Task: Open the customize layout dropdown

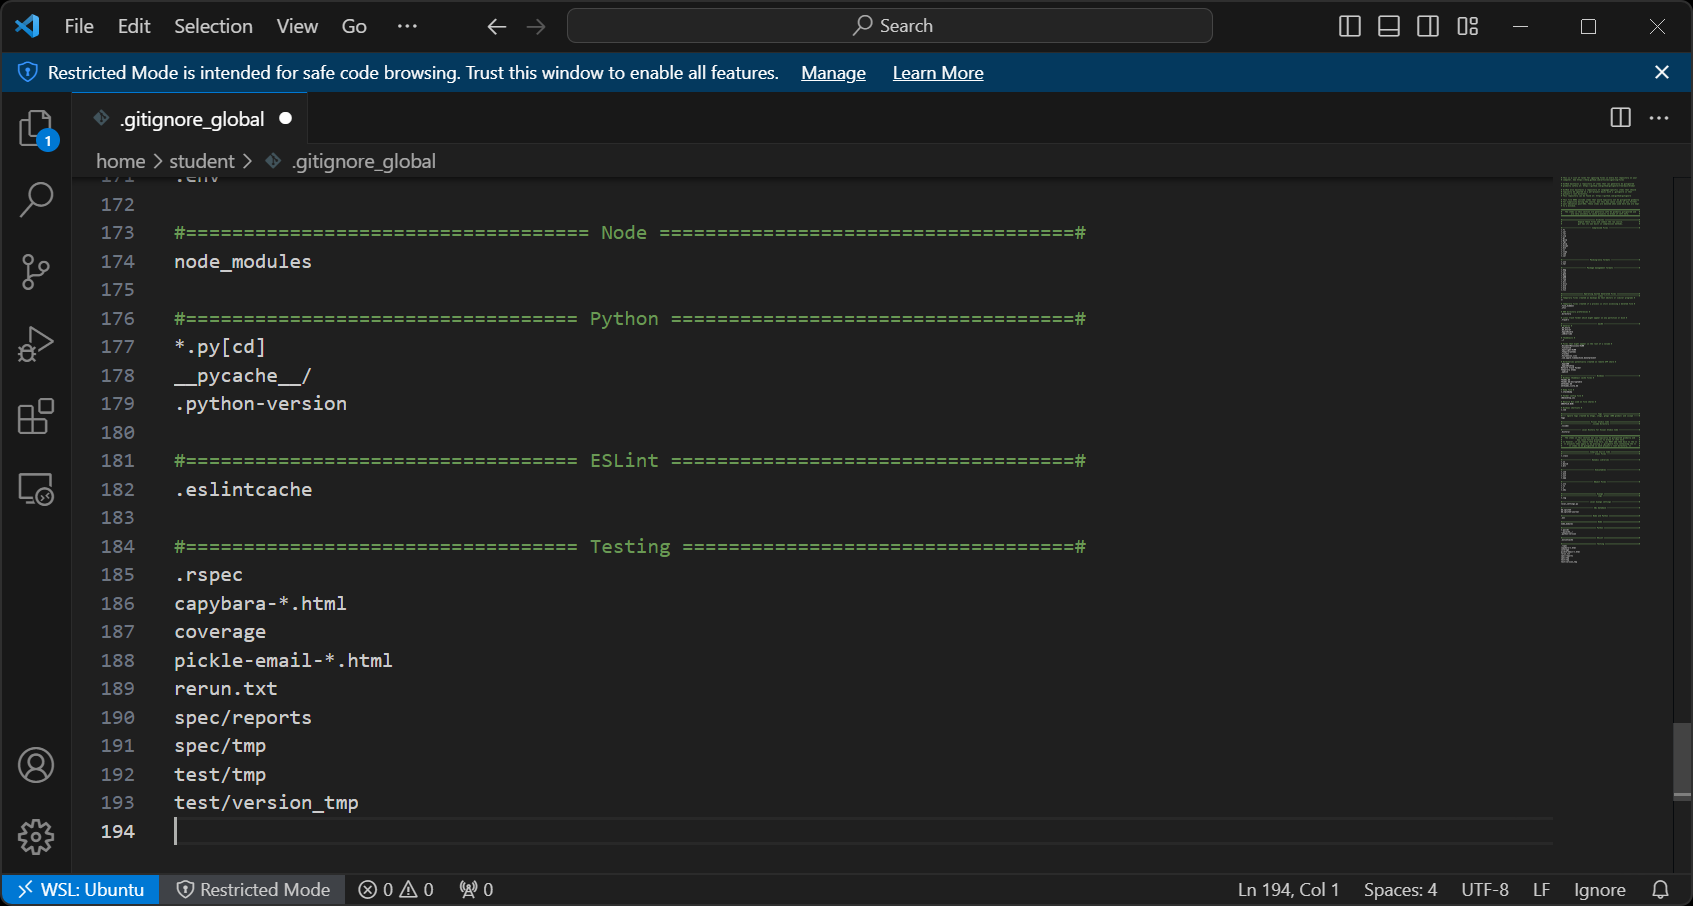Action: coord(1466,26)
